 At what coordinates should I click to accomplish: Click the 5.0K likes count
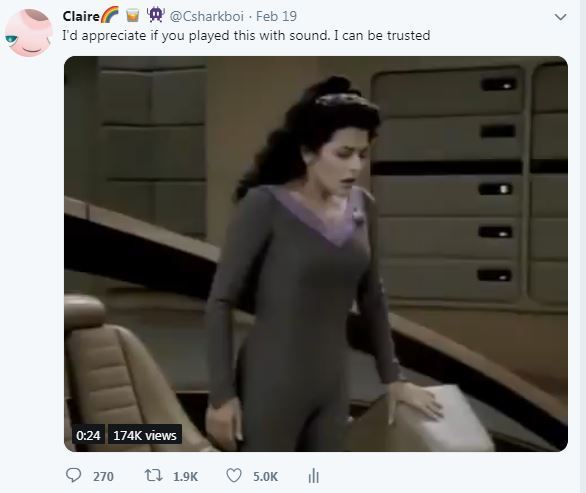265,477
